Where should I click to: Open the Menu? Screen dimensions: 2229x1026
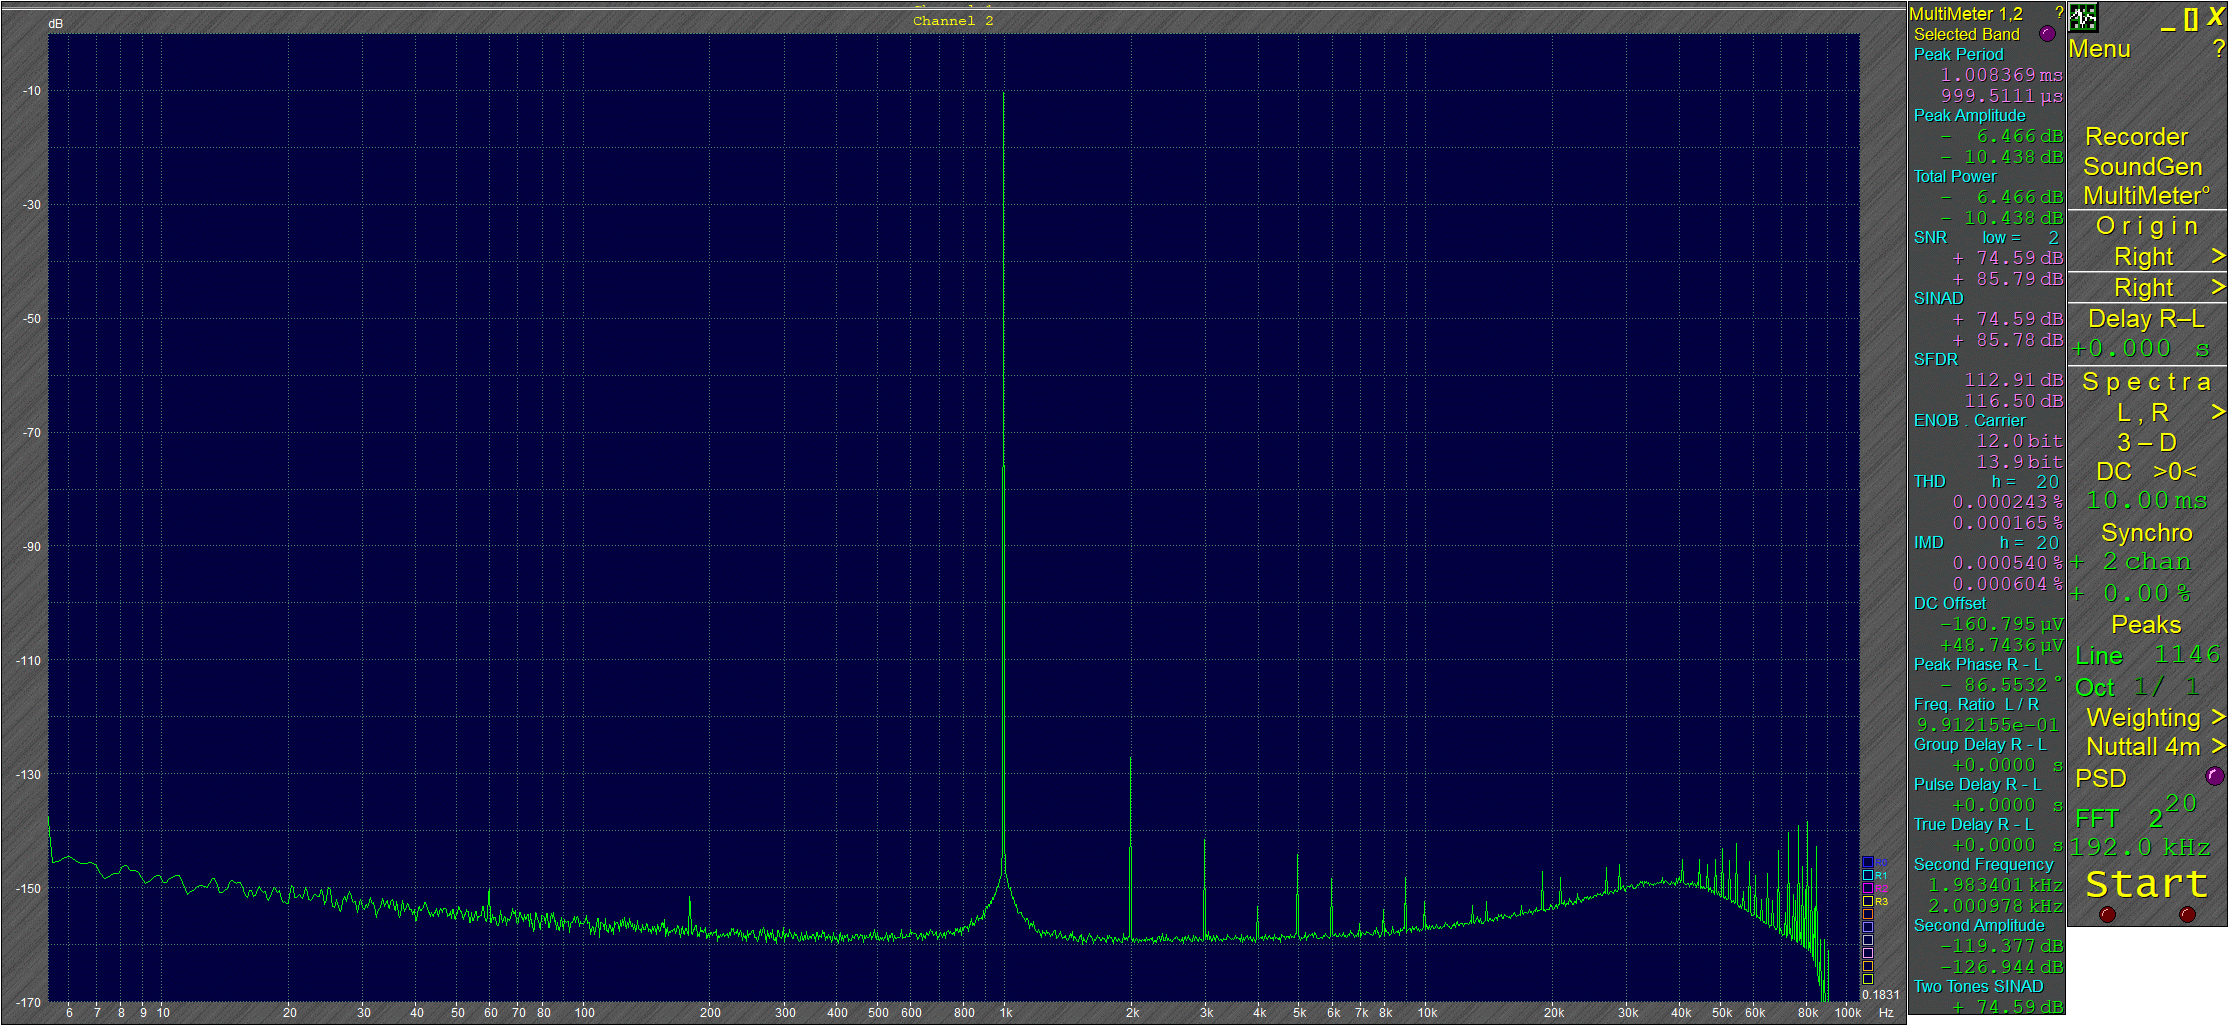(2100, 49)
